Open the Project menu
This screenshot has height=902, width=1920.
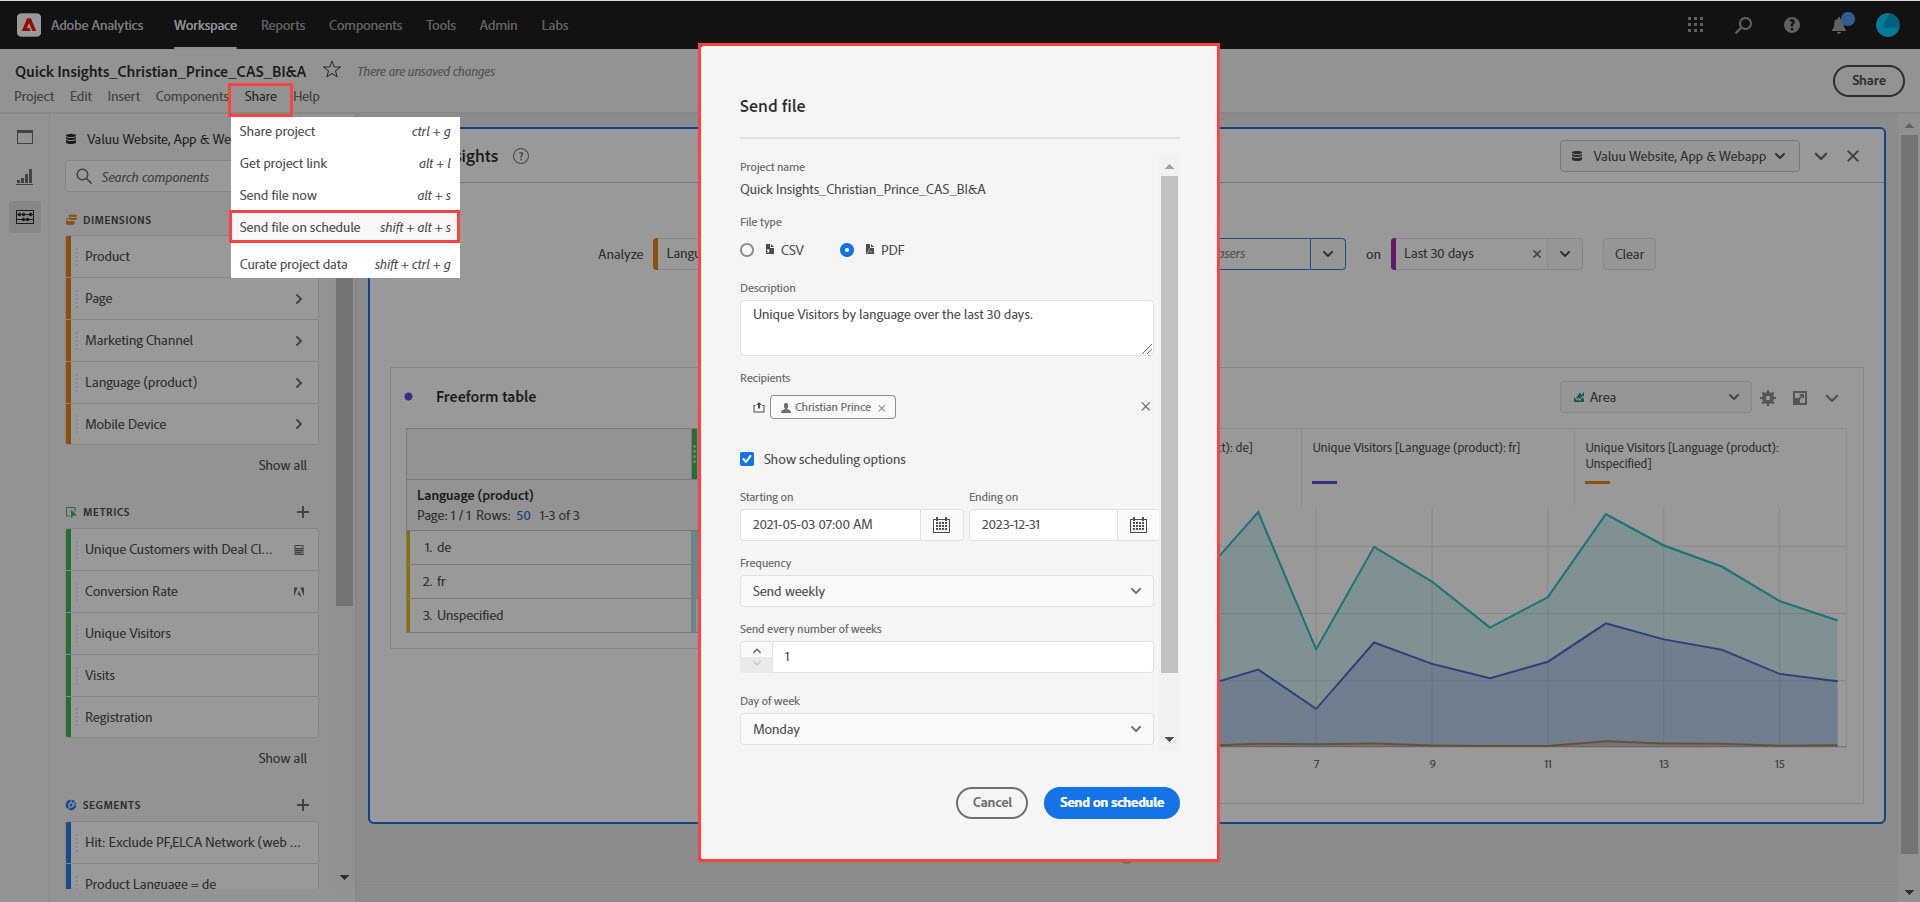tap(34, 97)
